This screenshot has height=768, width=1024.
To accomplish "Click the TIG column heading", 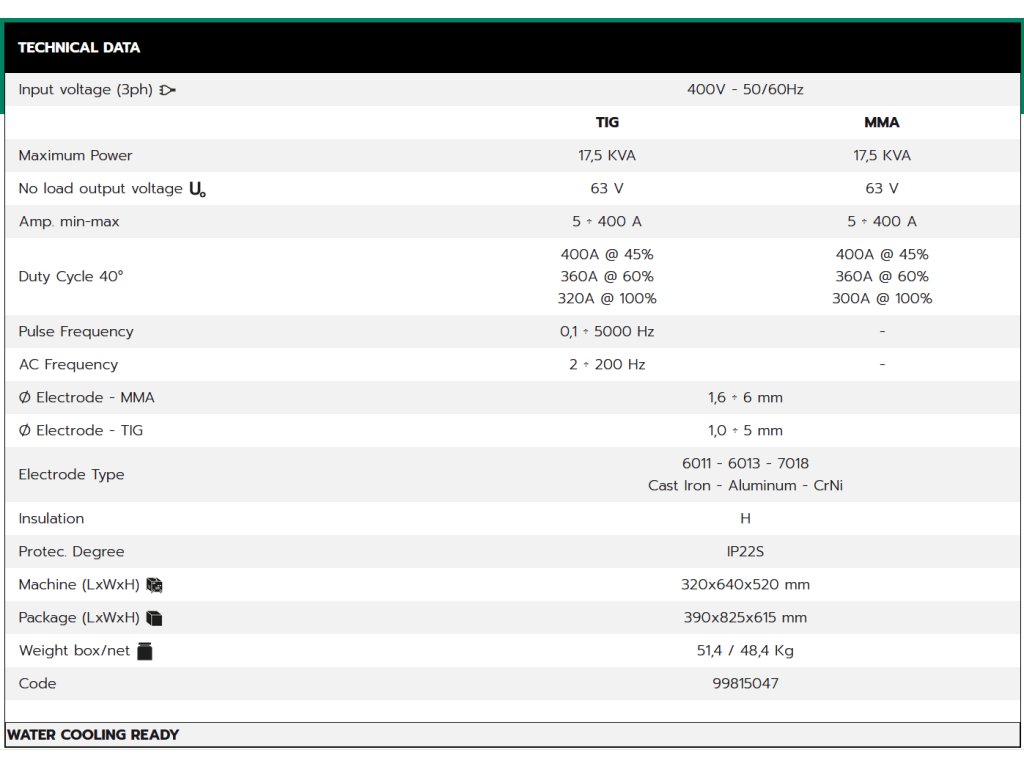I will click(x=607, y=122).
